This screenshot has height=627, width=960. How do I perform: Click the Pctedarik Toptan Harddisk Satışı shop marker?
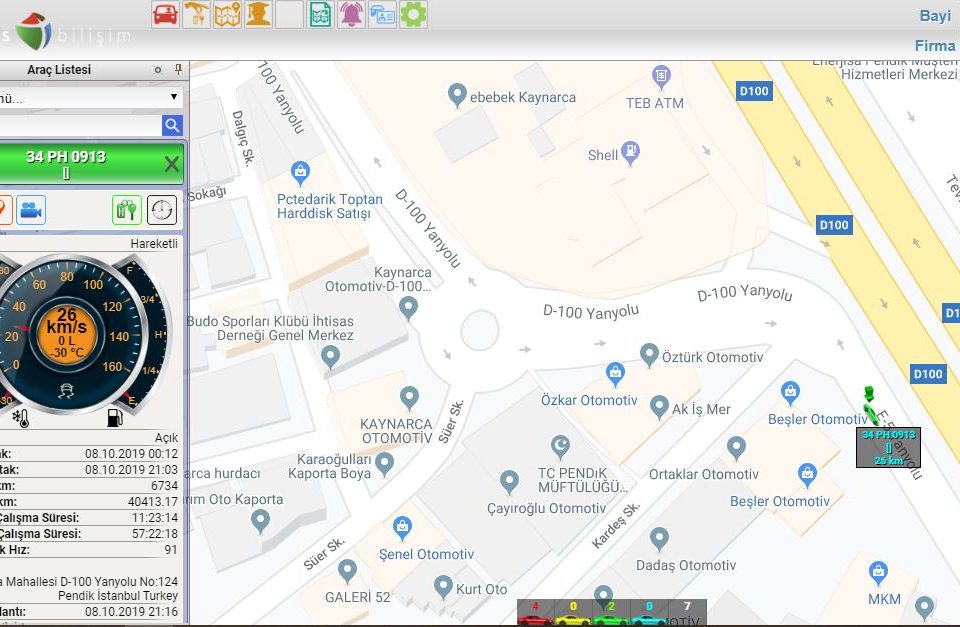coord(300,174)
